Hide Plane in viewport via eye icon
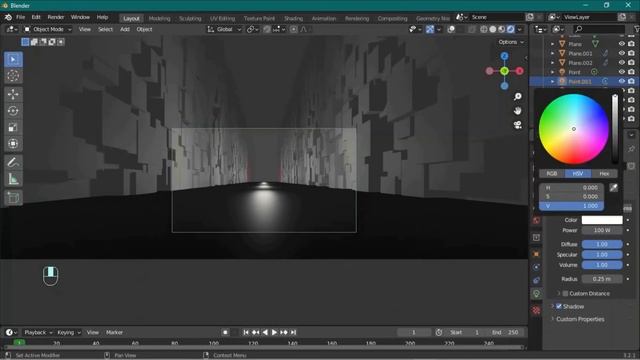The image size is (640, 360). (x=622, y=44)
